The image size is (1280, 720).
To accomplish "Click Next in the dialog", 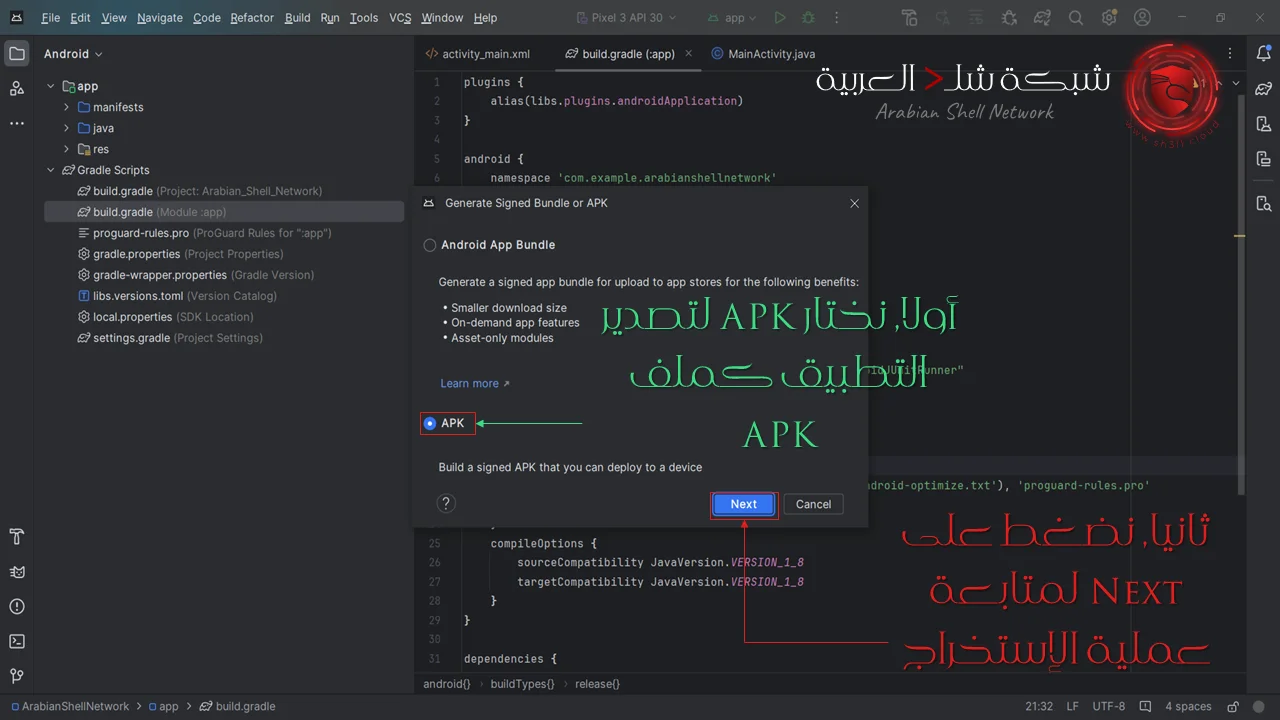I will coord(744,504).
